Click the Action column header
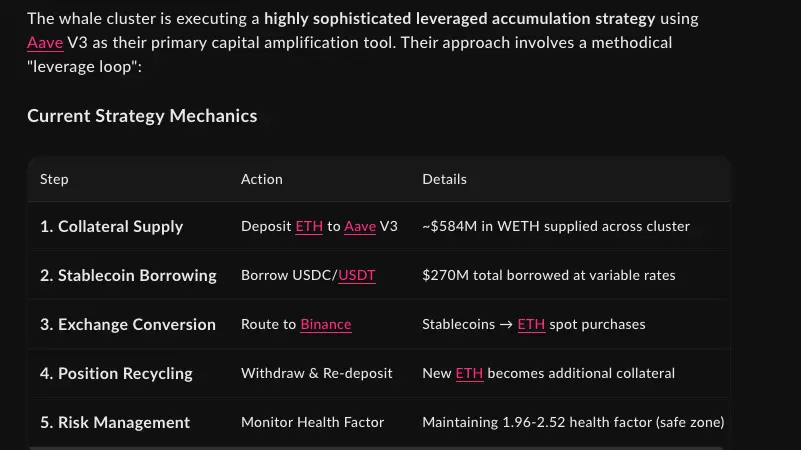Screen dimensions: 801x450 pos(262,179)
